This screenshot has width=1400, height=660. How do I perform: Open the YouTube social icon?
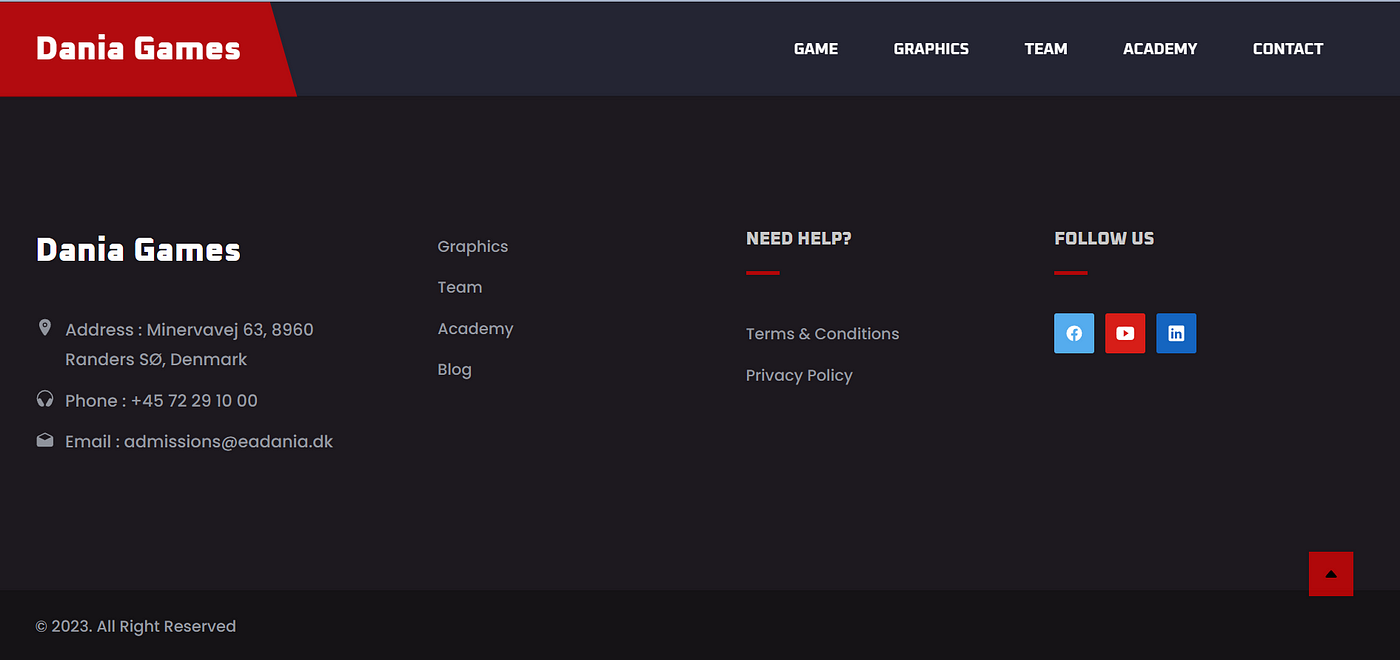pos(1125,333)
